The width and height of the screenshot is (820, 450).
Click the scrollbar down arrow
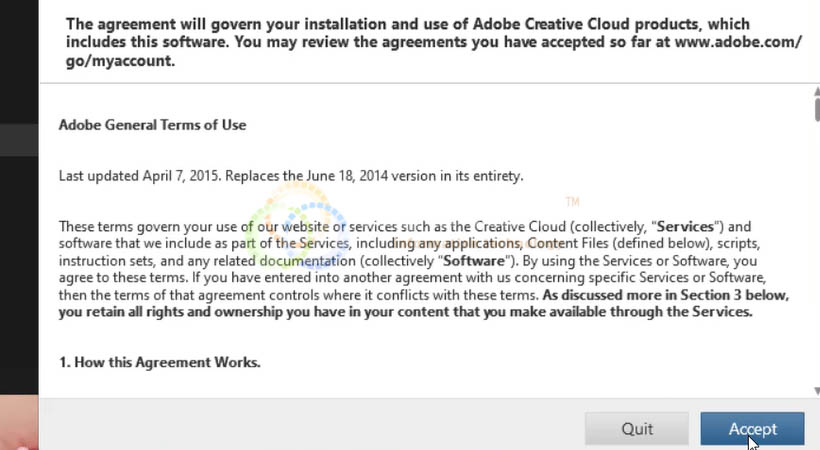click(817, 391)
